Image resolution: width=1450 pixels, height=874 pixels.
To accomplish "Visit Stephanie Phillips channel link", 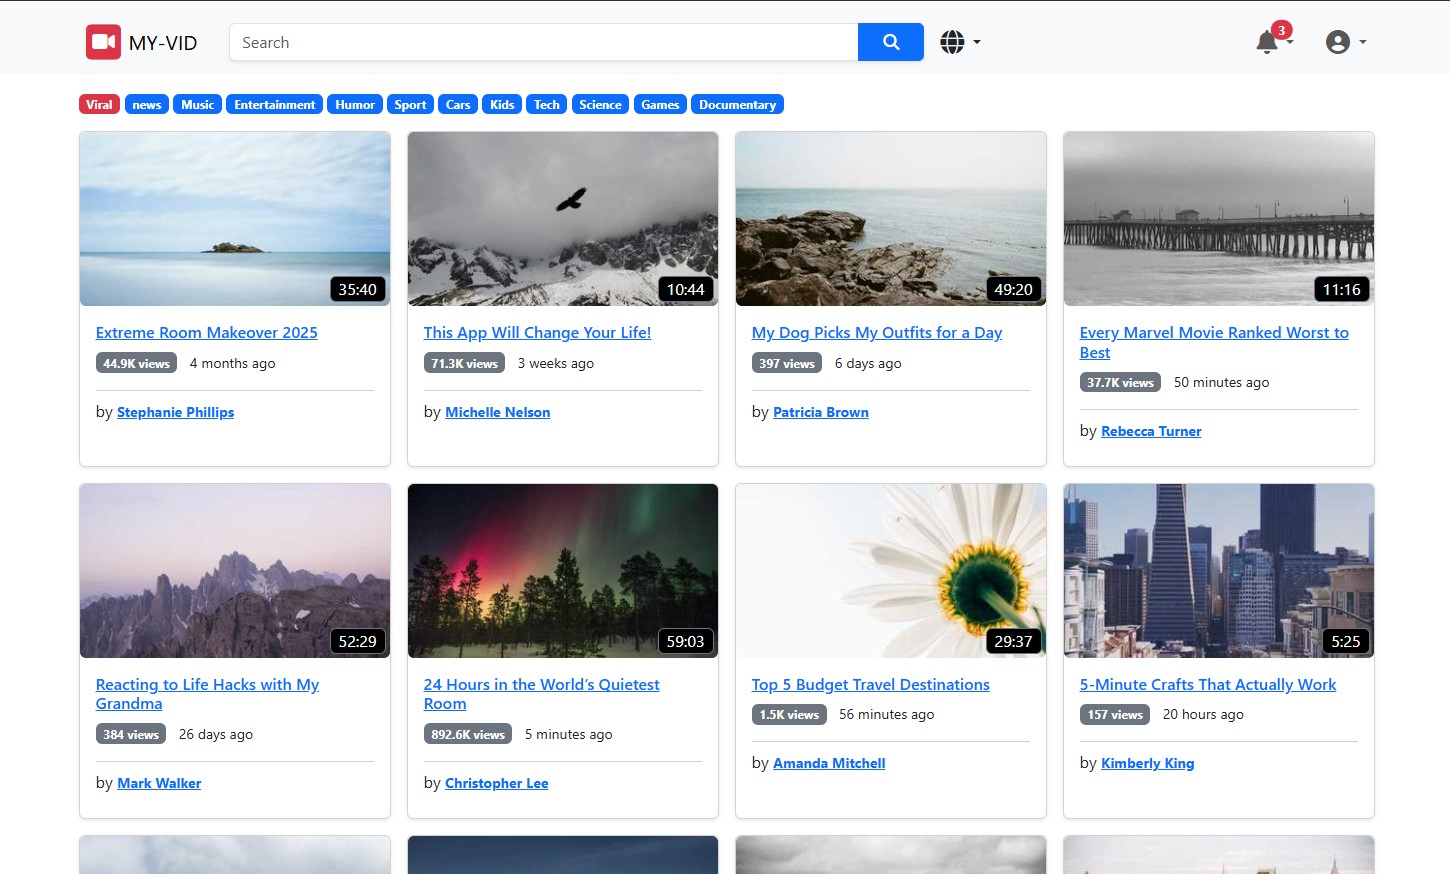I will point(175,412).
